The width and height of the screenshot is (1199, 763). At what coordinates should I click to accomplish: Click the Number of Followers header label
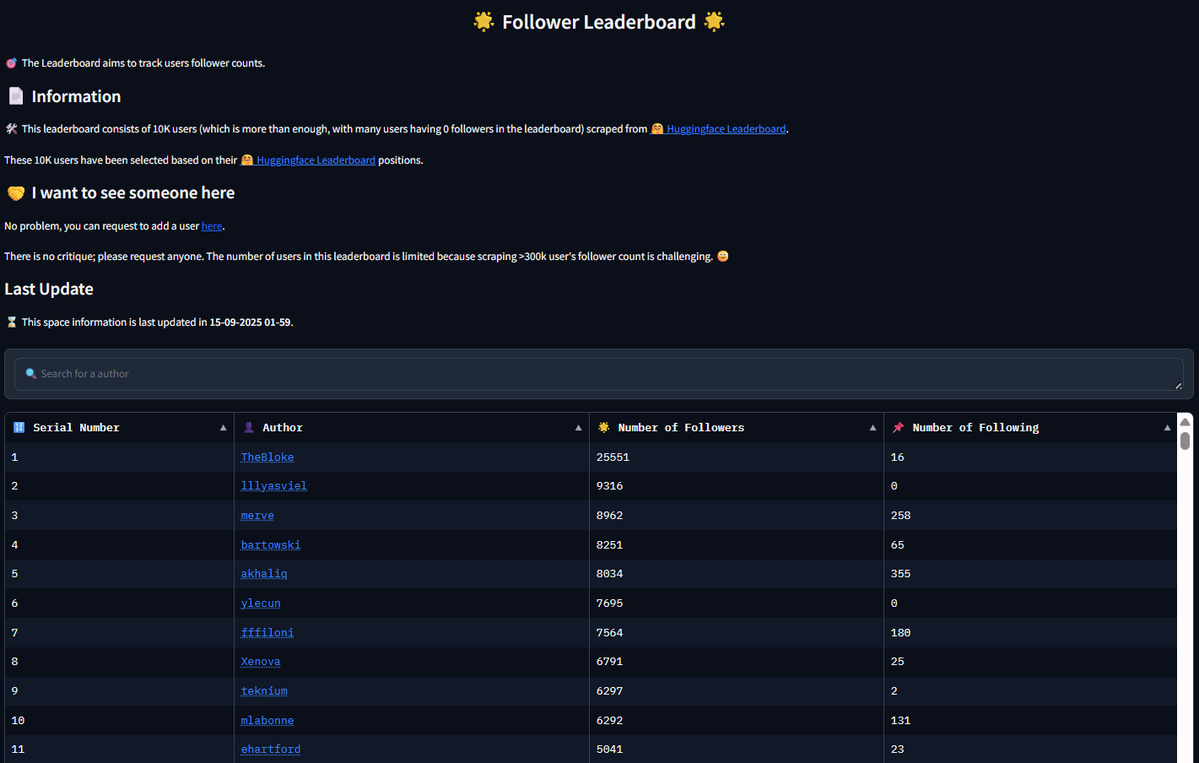tap(680, 428)
